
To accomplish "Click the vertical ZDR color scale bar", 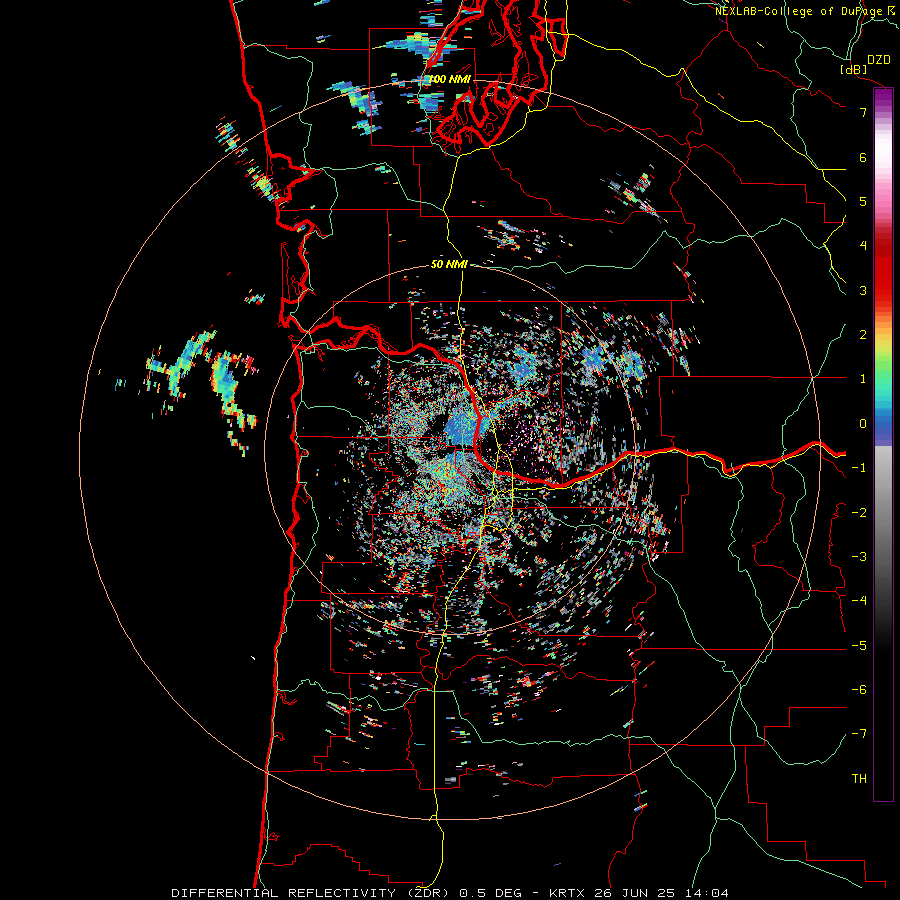I will click(x=883, y=444).
